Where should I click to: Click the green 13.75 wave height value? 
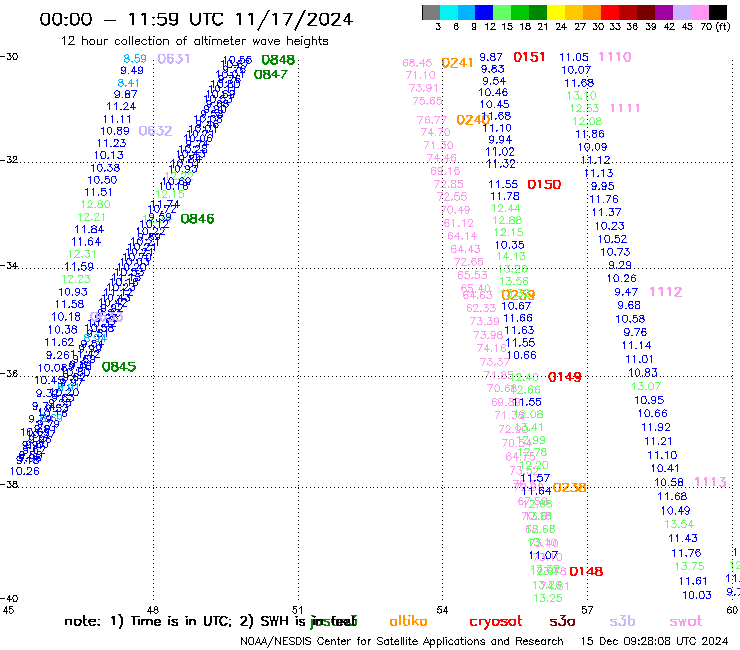coord(690,566)
